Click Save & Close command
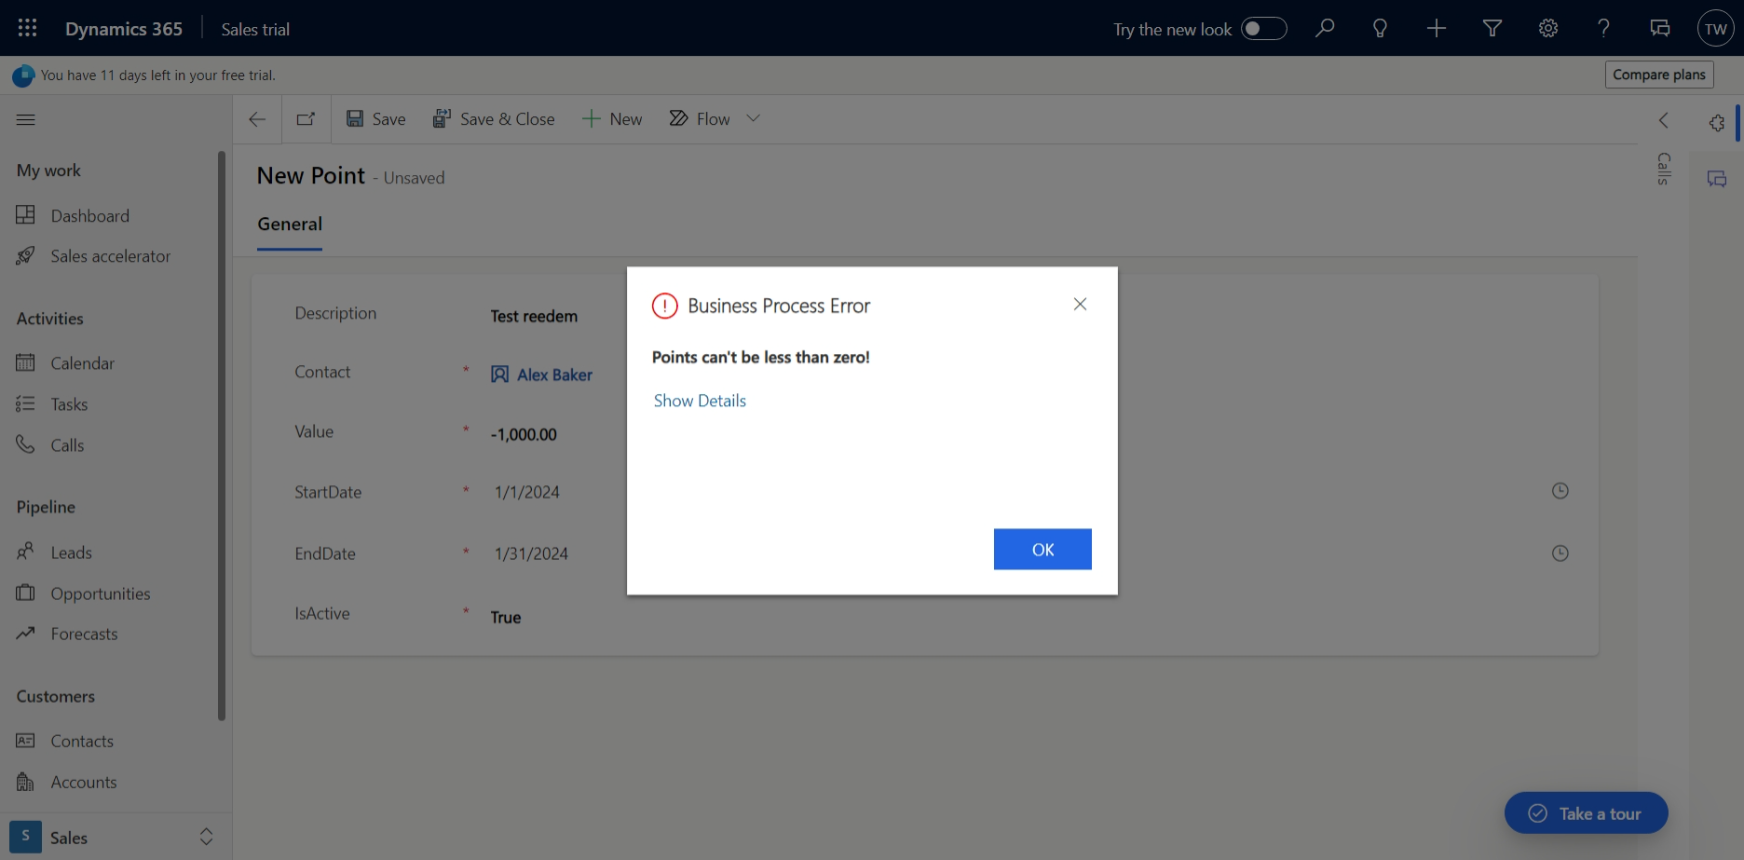 point(493,119)
